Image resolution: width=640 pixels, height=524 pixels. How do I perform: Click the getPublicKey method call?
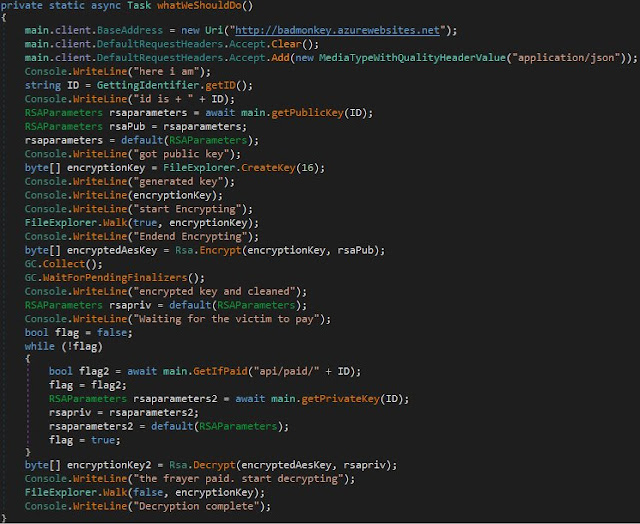(x=307, y=113)
